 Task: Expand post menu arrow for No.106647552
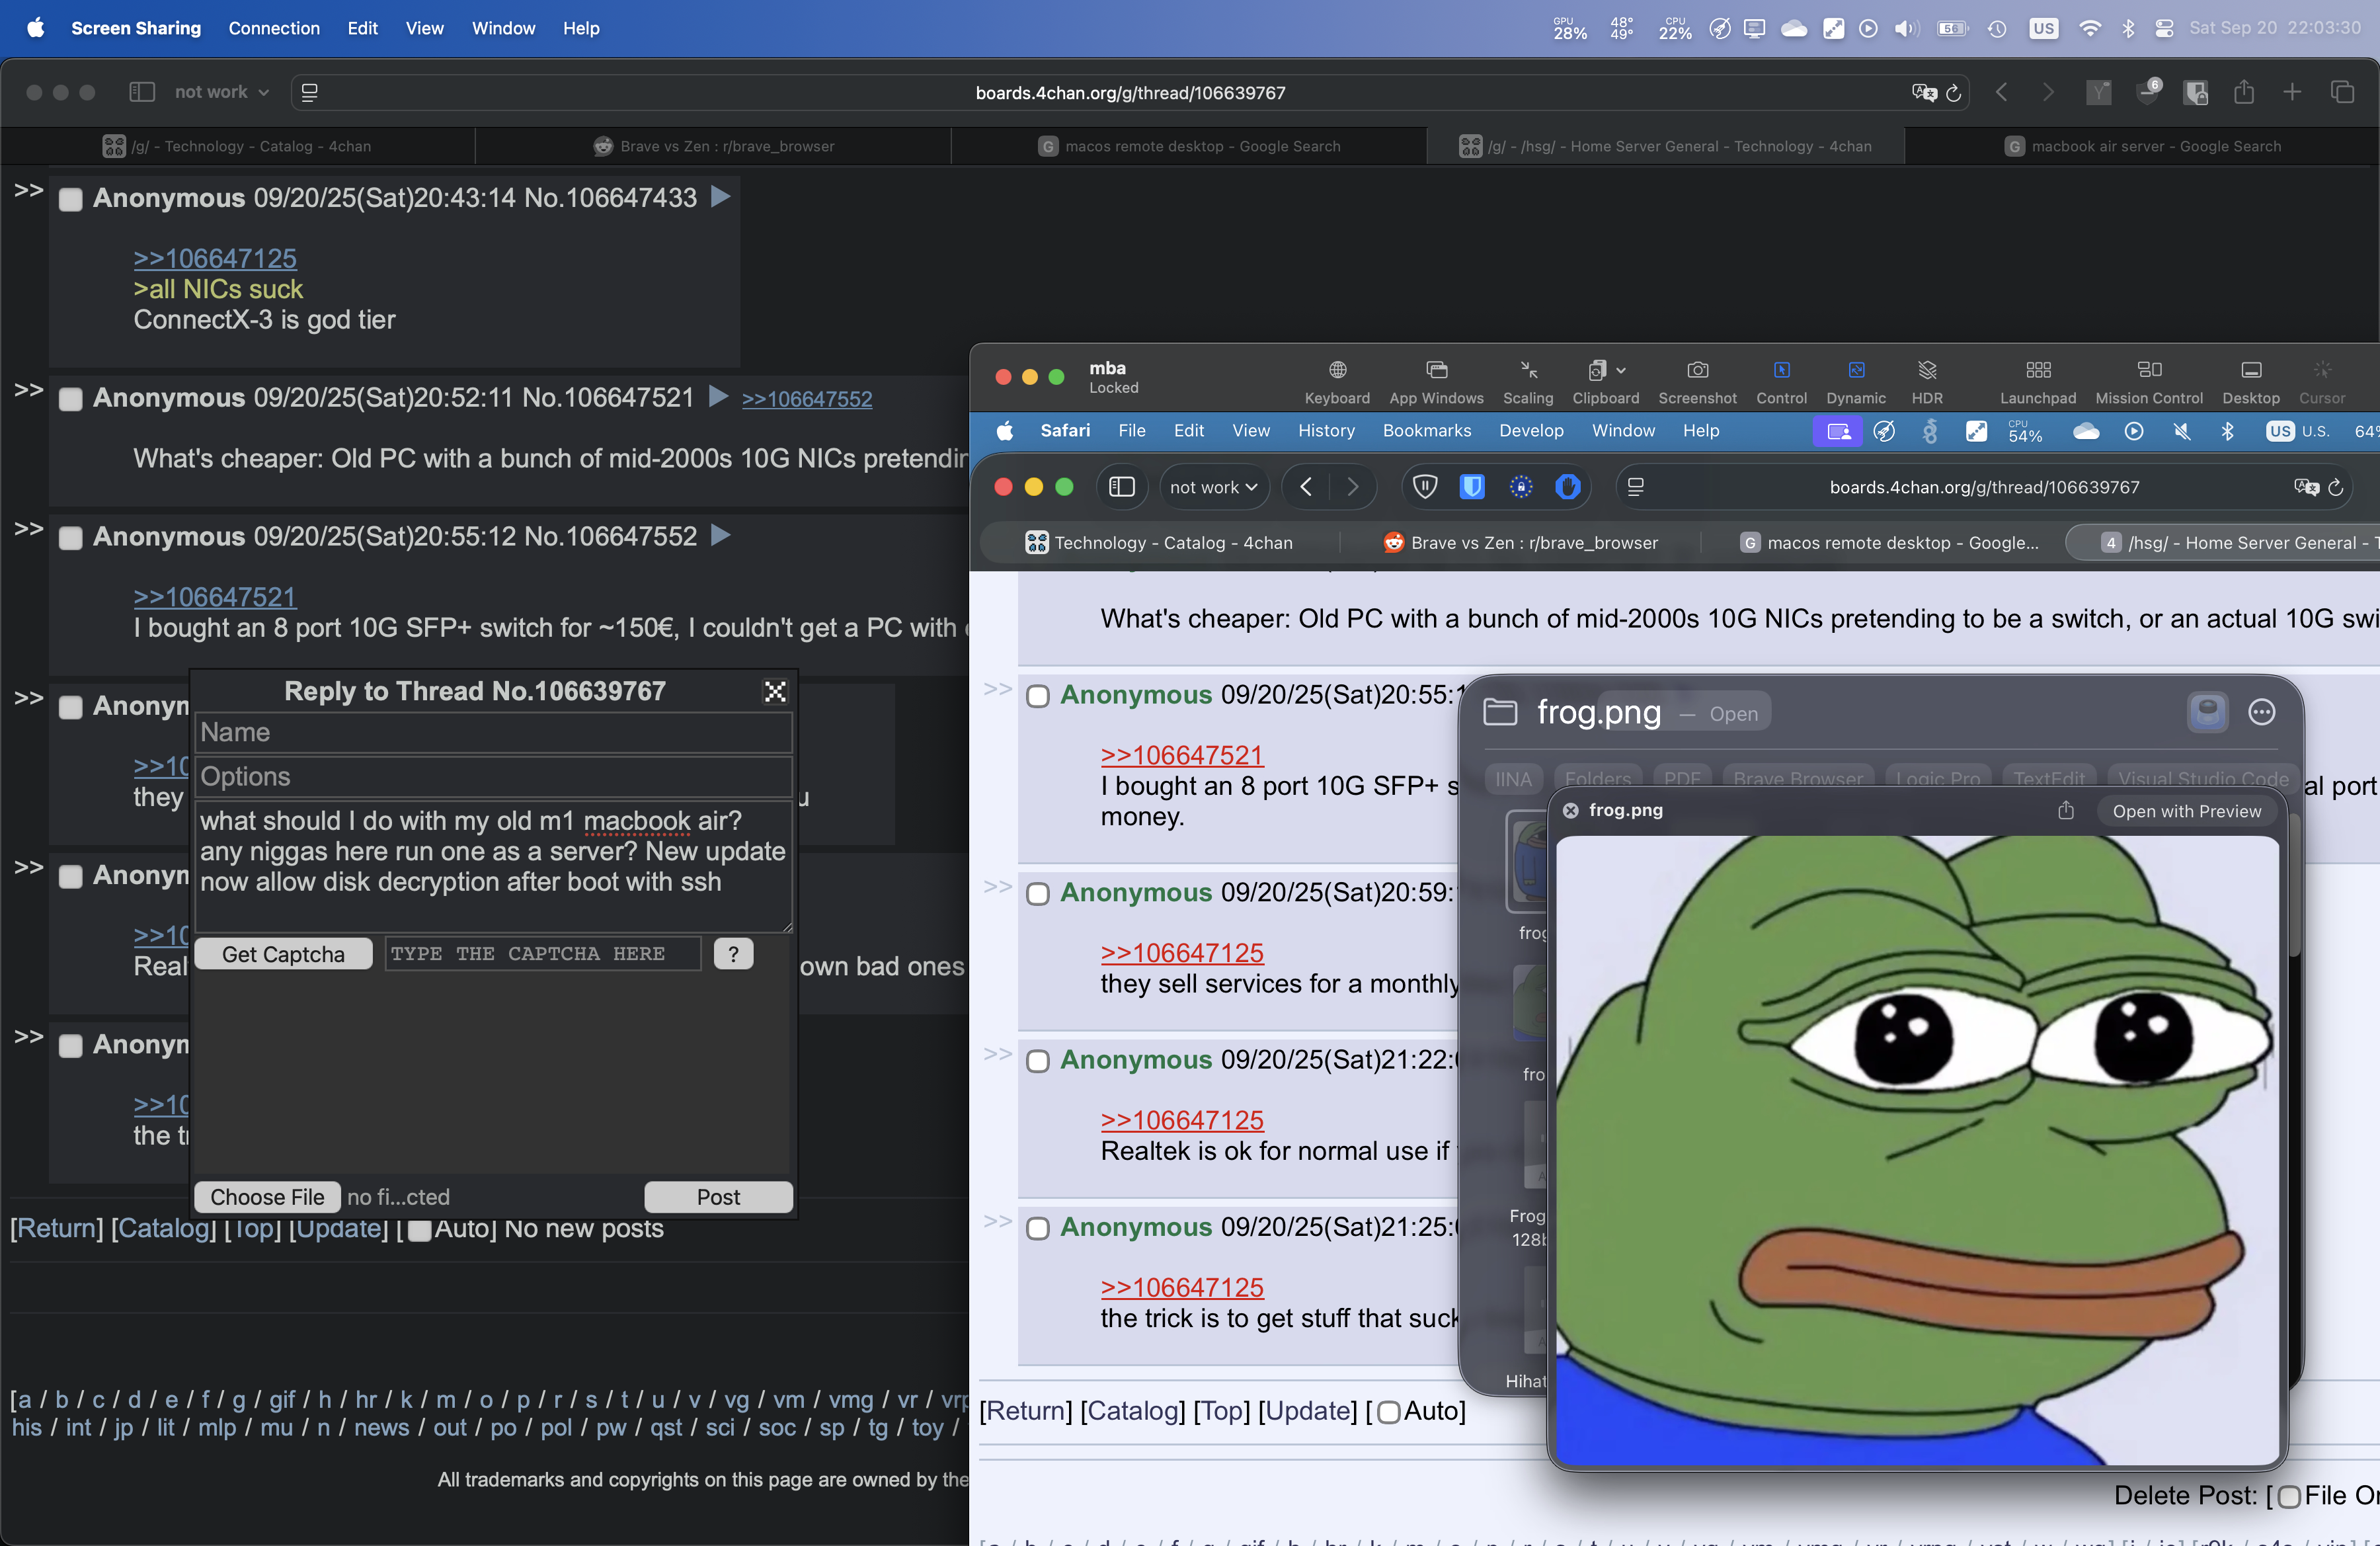point(720,536)
